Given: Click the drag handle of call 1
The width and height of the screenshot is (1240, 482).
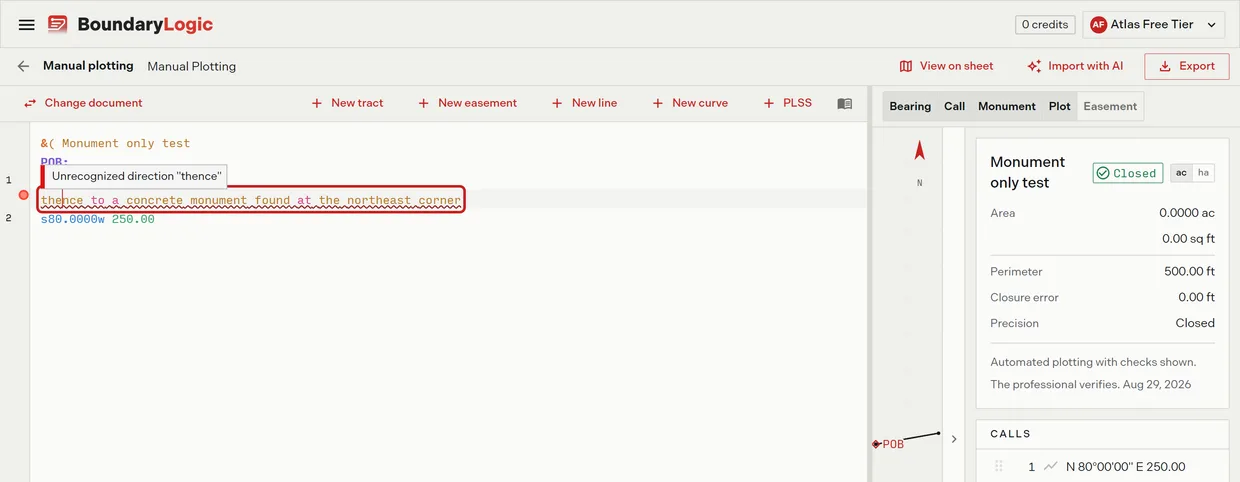Looking at the screenshot, I should (998, 466).
